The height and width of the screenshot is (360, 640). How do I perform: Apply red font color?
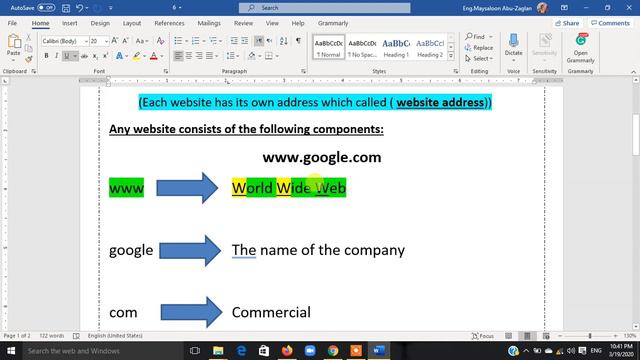click(153, 56)
